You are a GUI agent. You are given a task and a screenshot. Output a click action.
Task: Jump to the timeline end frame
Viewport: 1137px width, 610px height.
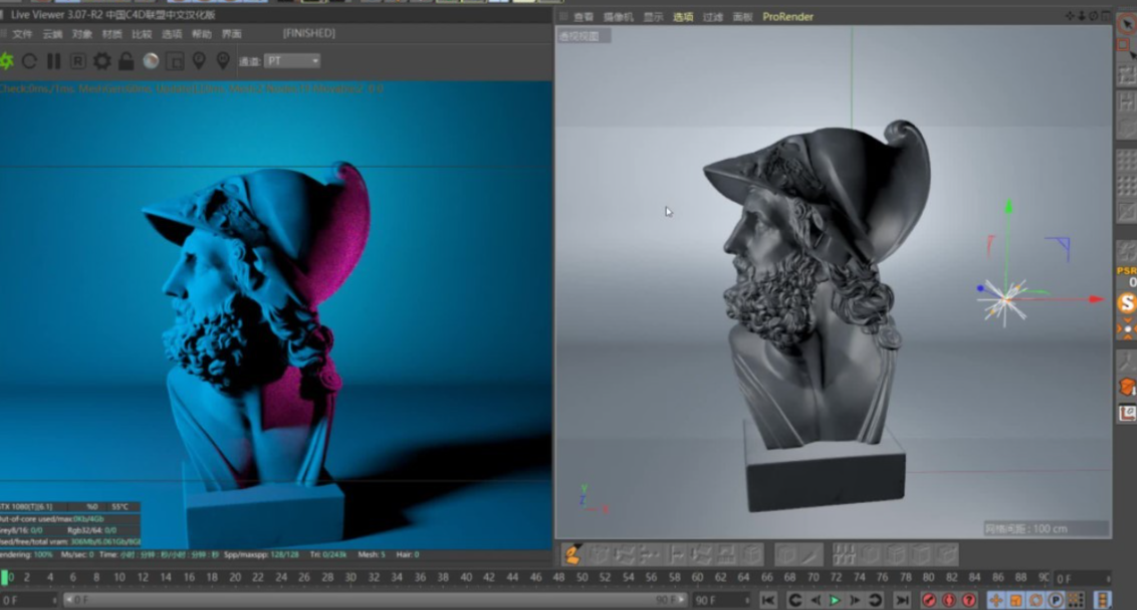click(x=902, y=600)
